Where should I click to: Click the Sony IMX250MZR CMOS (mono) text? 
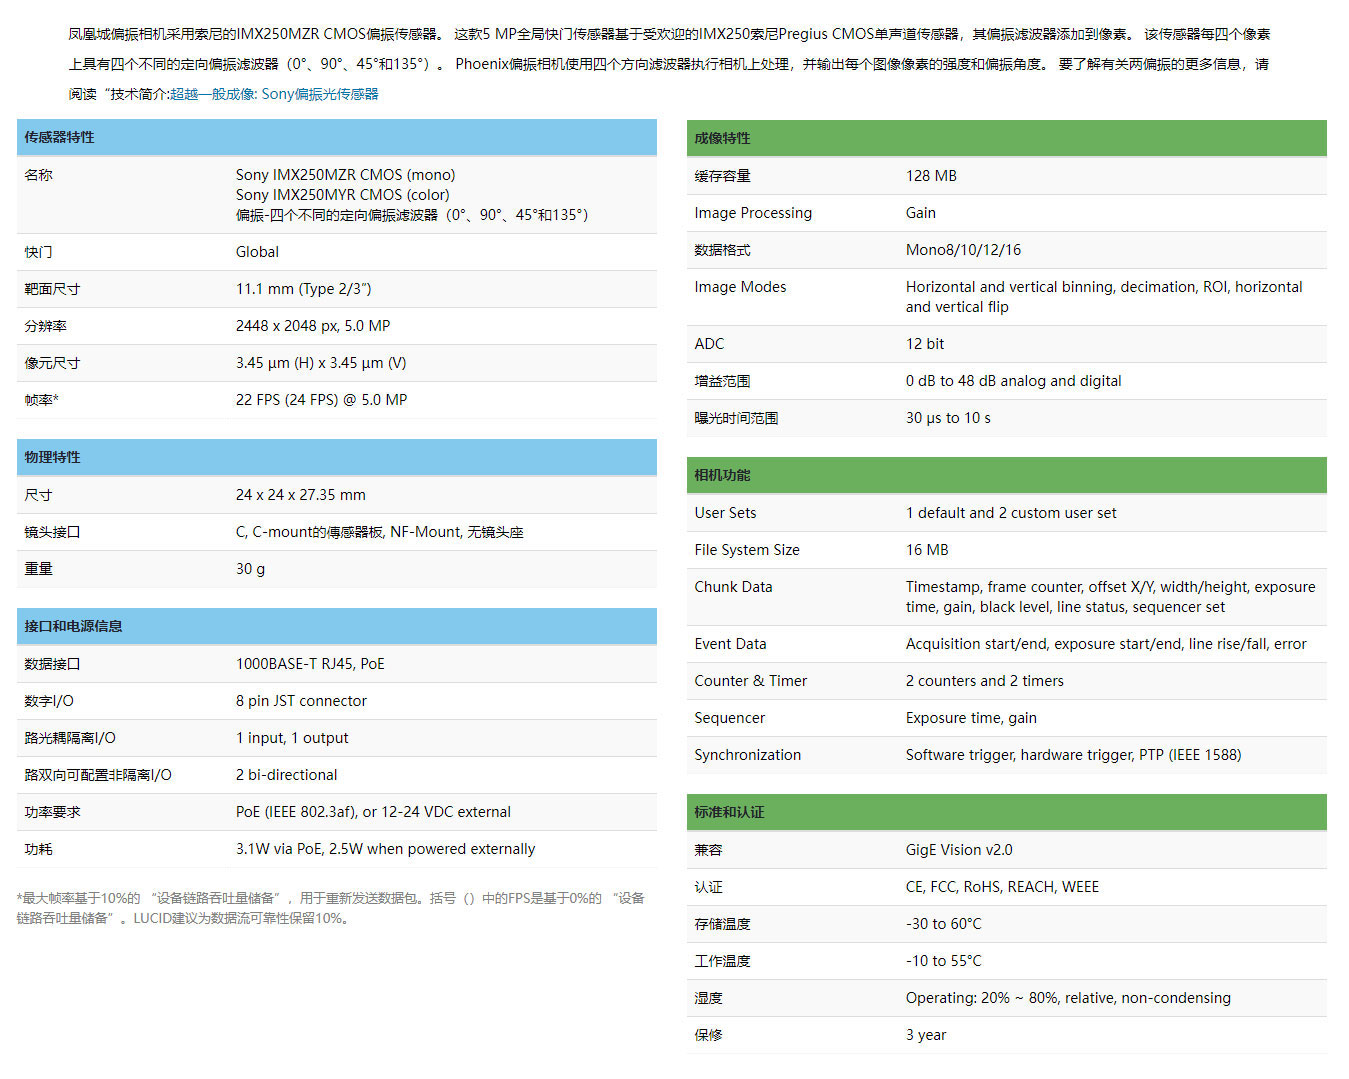[x=345, y=175]
